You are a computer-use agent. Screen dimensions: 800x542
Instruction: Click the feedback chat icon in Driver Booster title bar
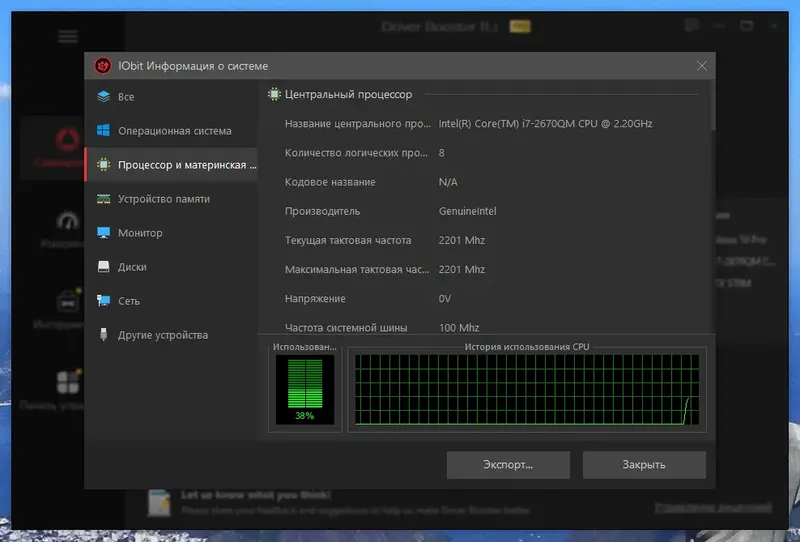pos(691,26)
